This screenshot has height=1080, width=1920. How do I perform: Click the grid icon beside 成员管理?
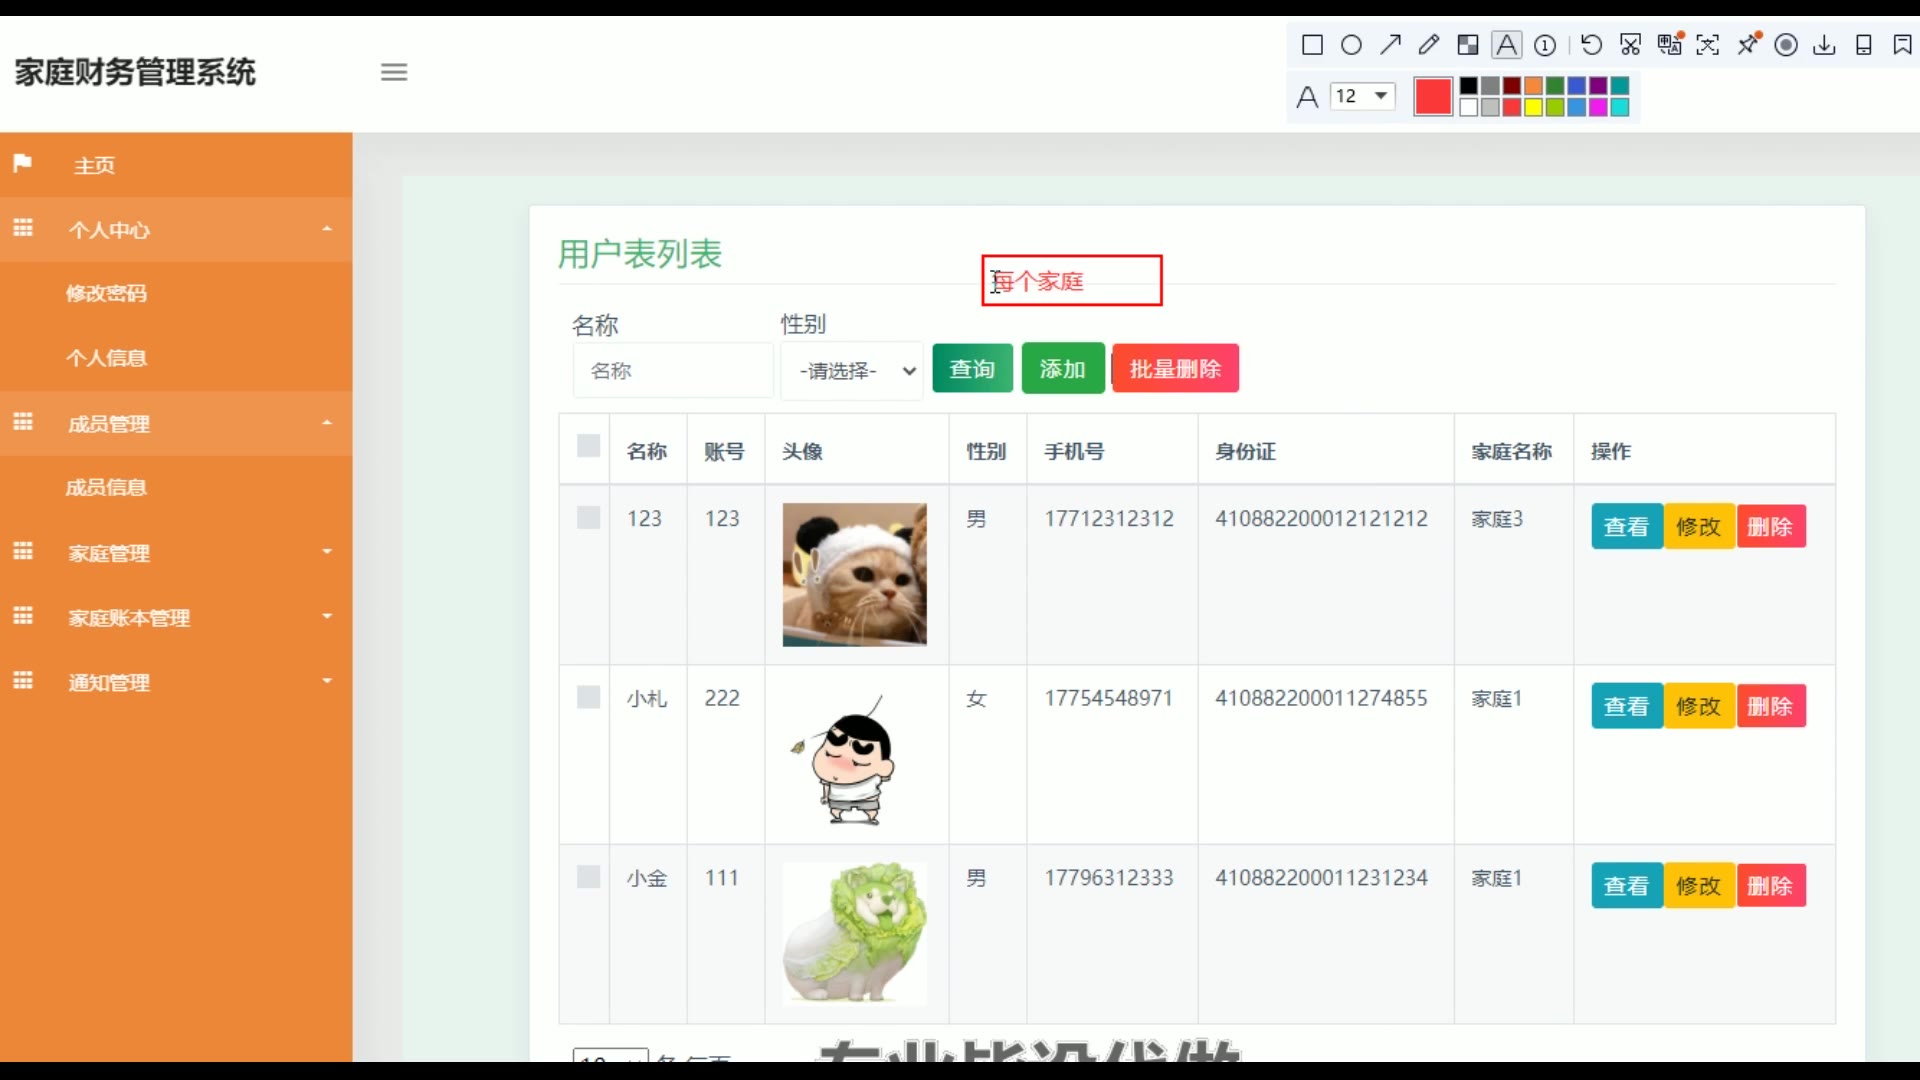click(23, 422)
